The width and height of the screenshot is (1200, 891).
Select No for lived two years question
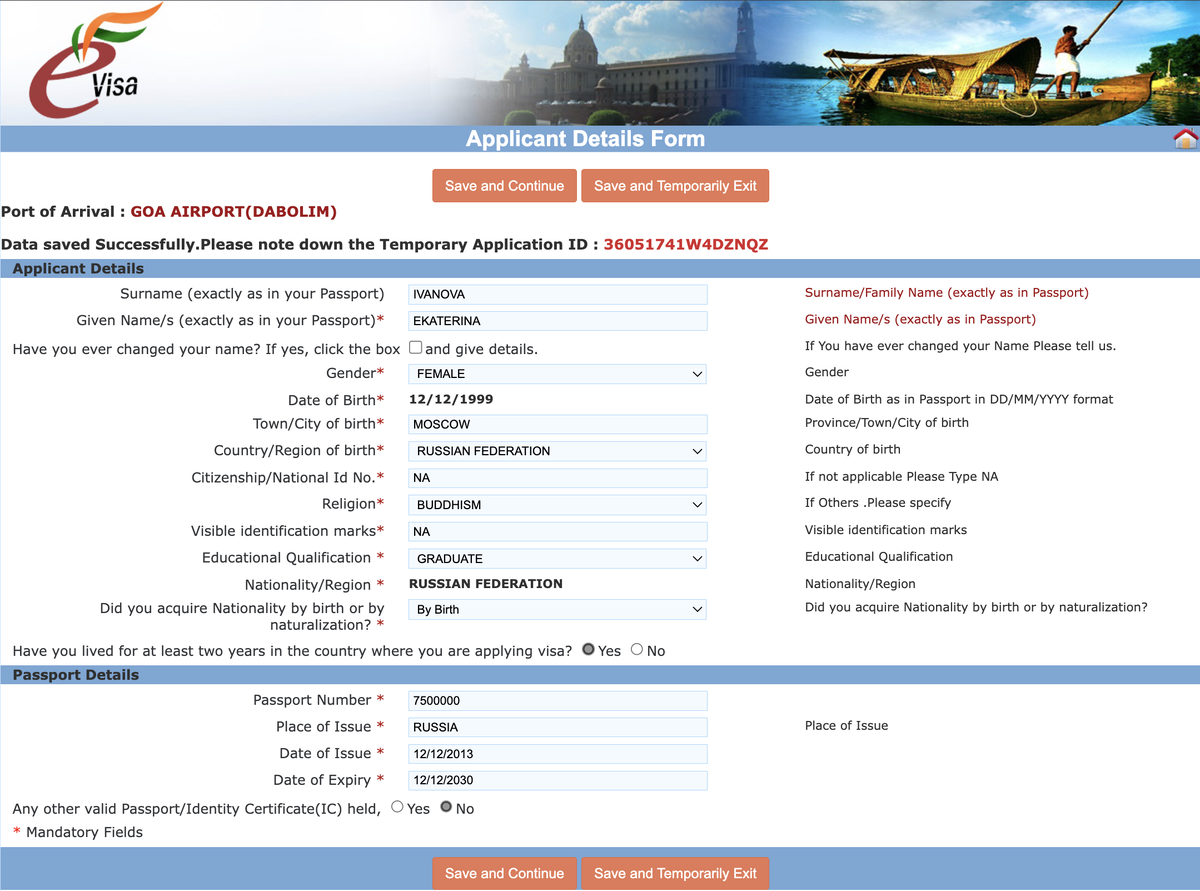point(637,650)
